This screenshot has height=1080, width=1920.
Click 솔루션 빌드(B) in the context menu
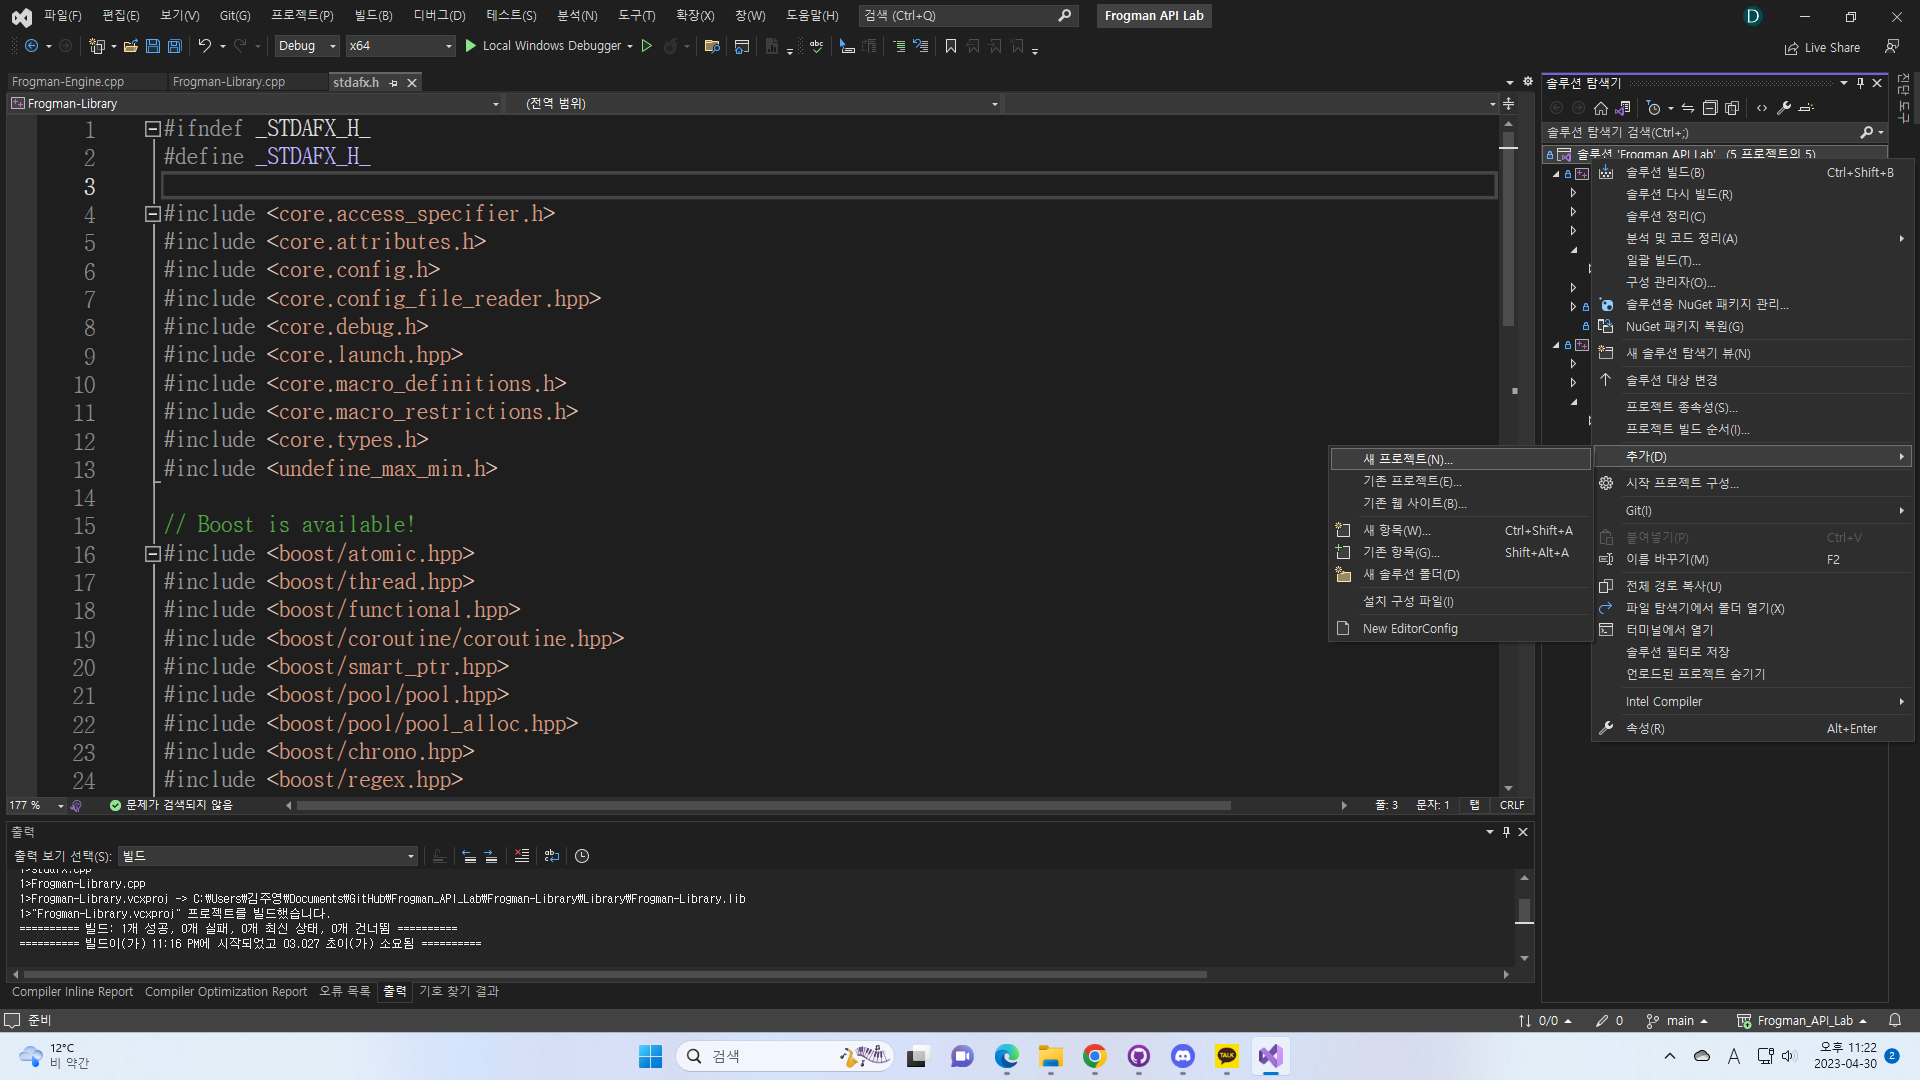click(1752, 173)
